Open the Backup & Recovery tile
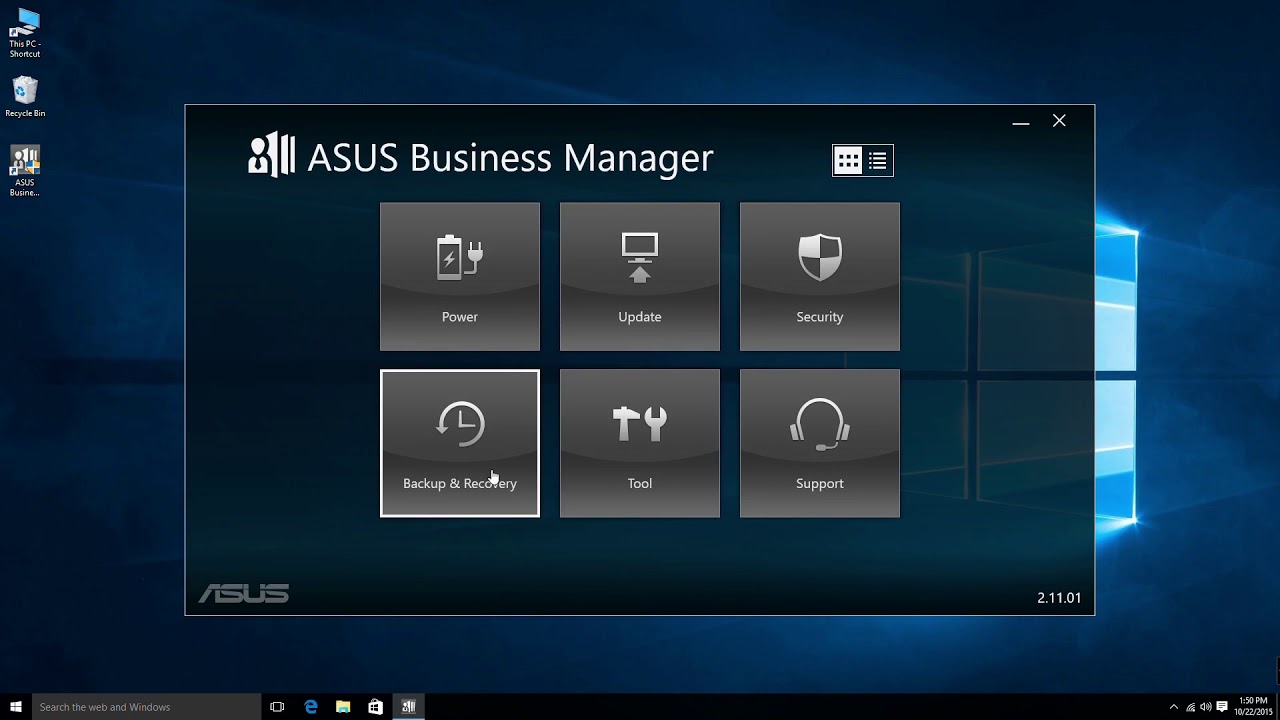The image size is (1280, 720). coord(459,443)
